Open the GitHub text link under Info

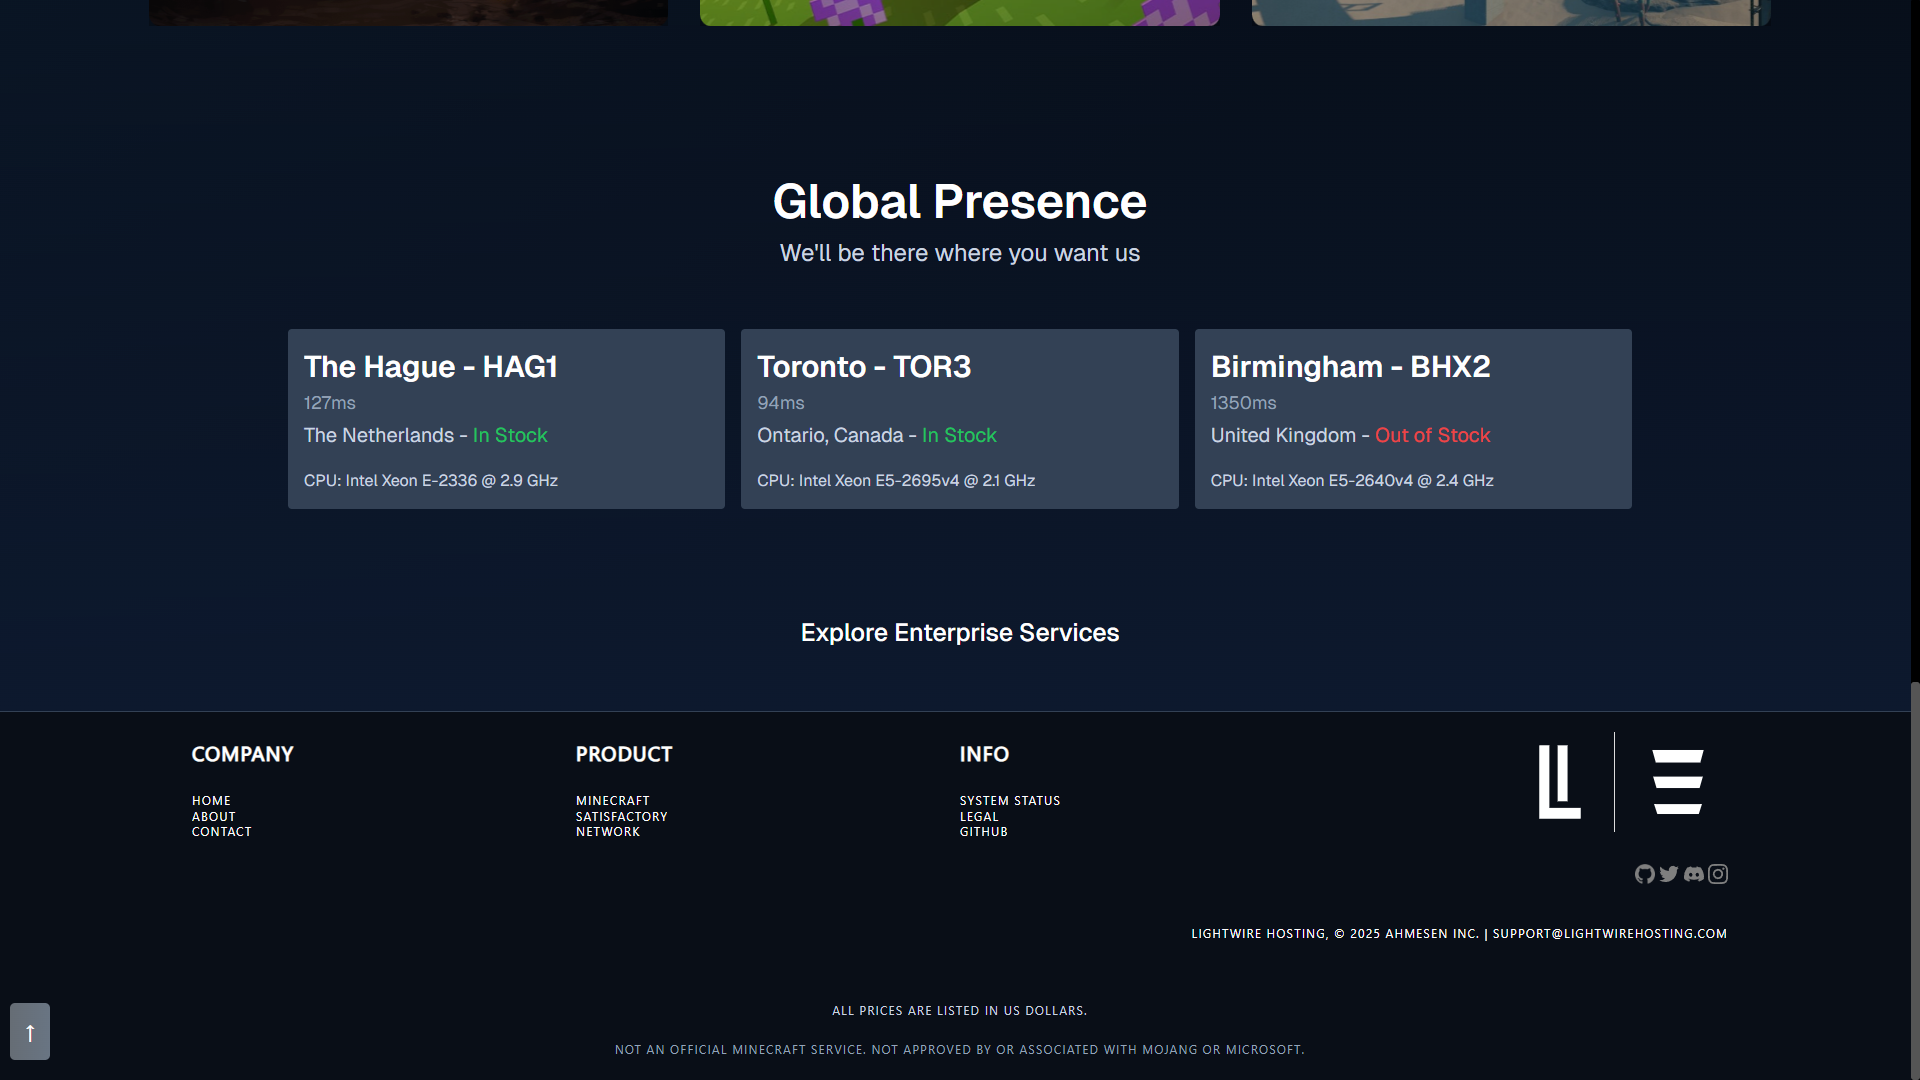click(983, 832)
